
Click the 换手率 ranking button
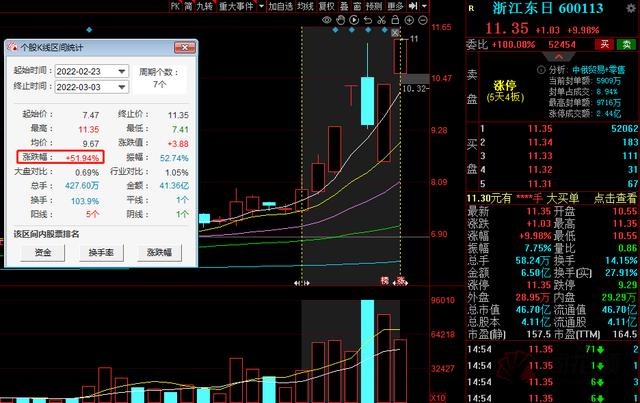click(x=101, y=252)
